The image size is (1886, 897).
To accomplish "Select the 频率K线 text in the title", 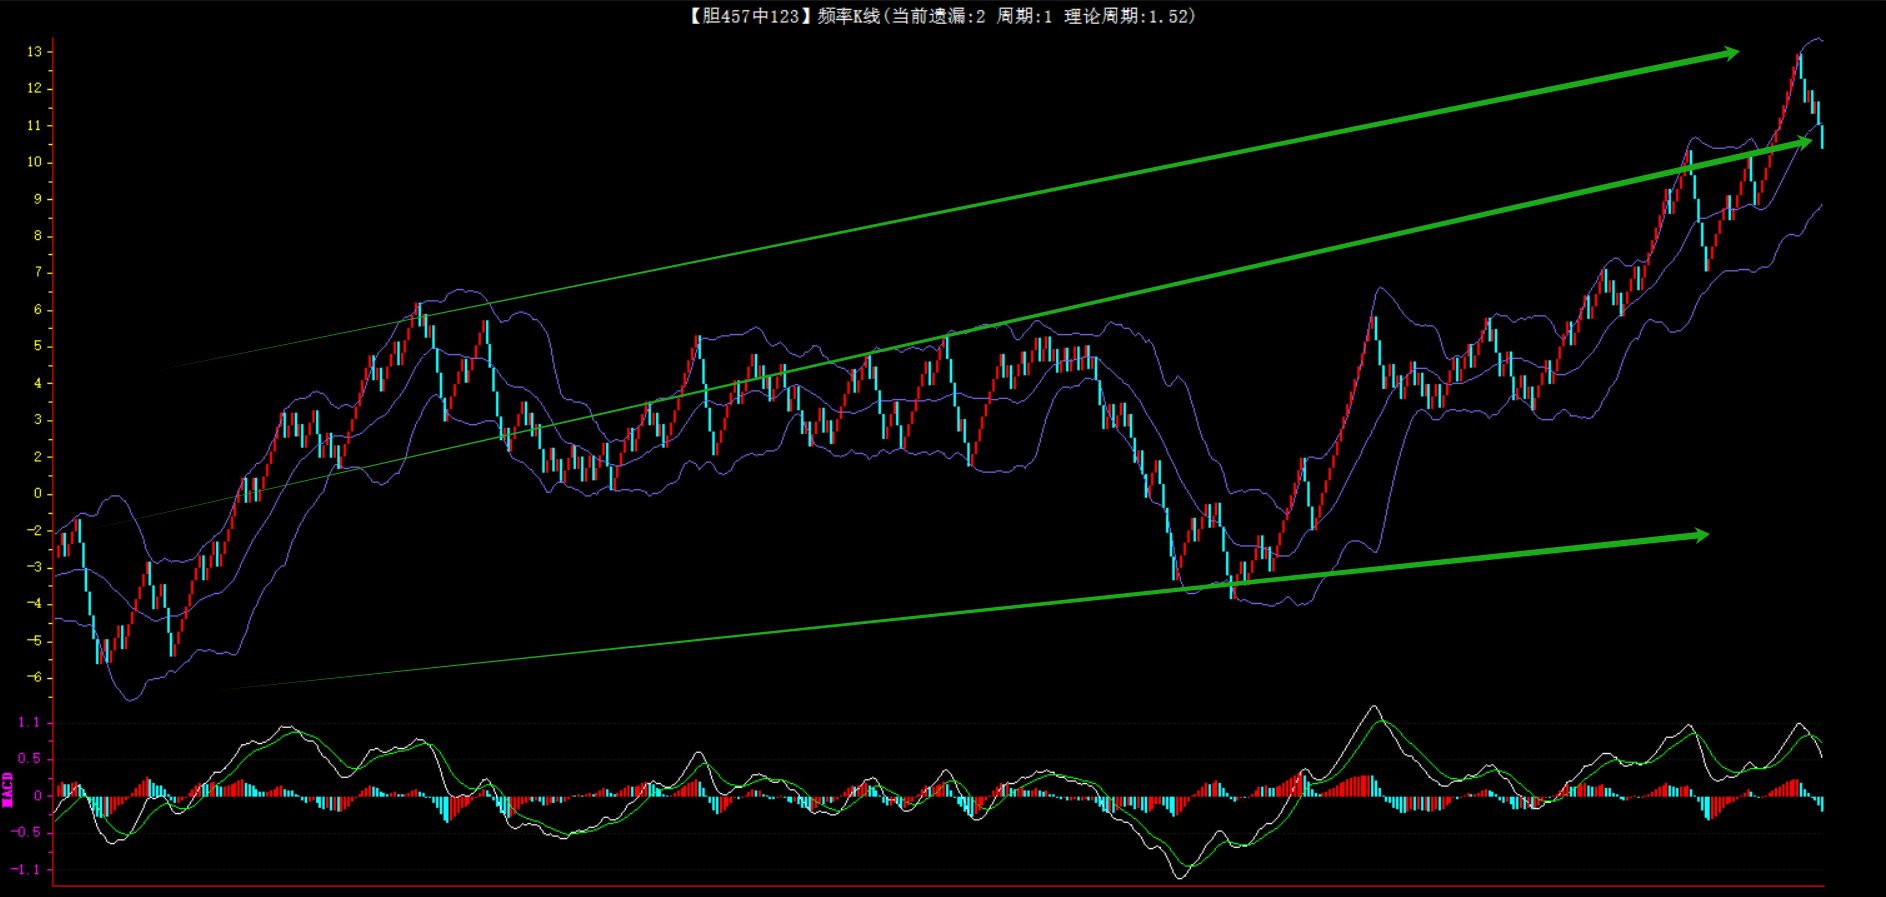I will tap(848, 16).
